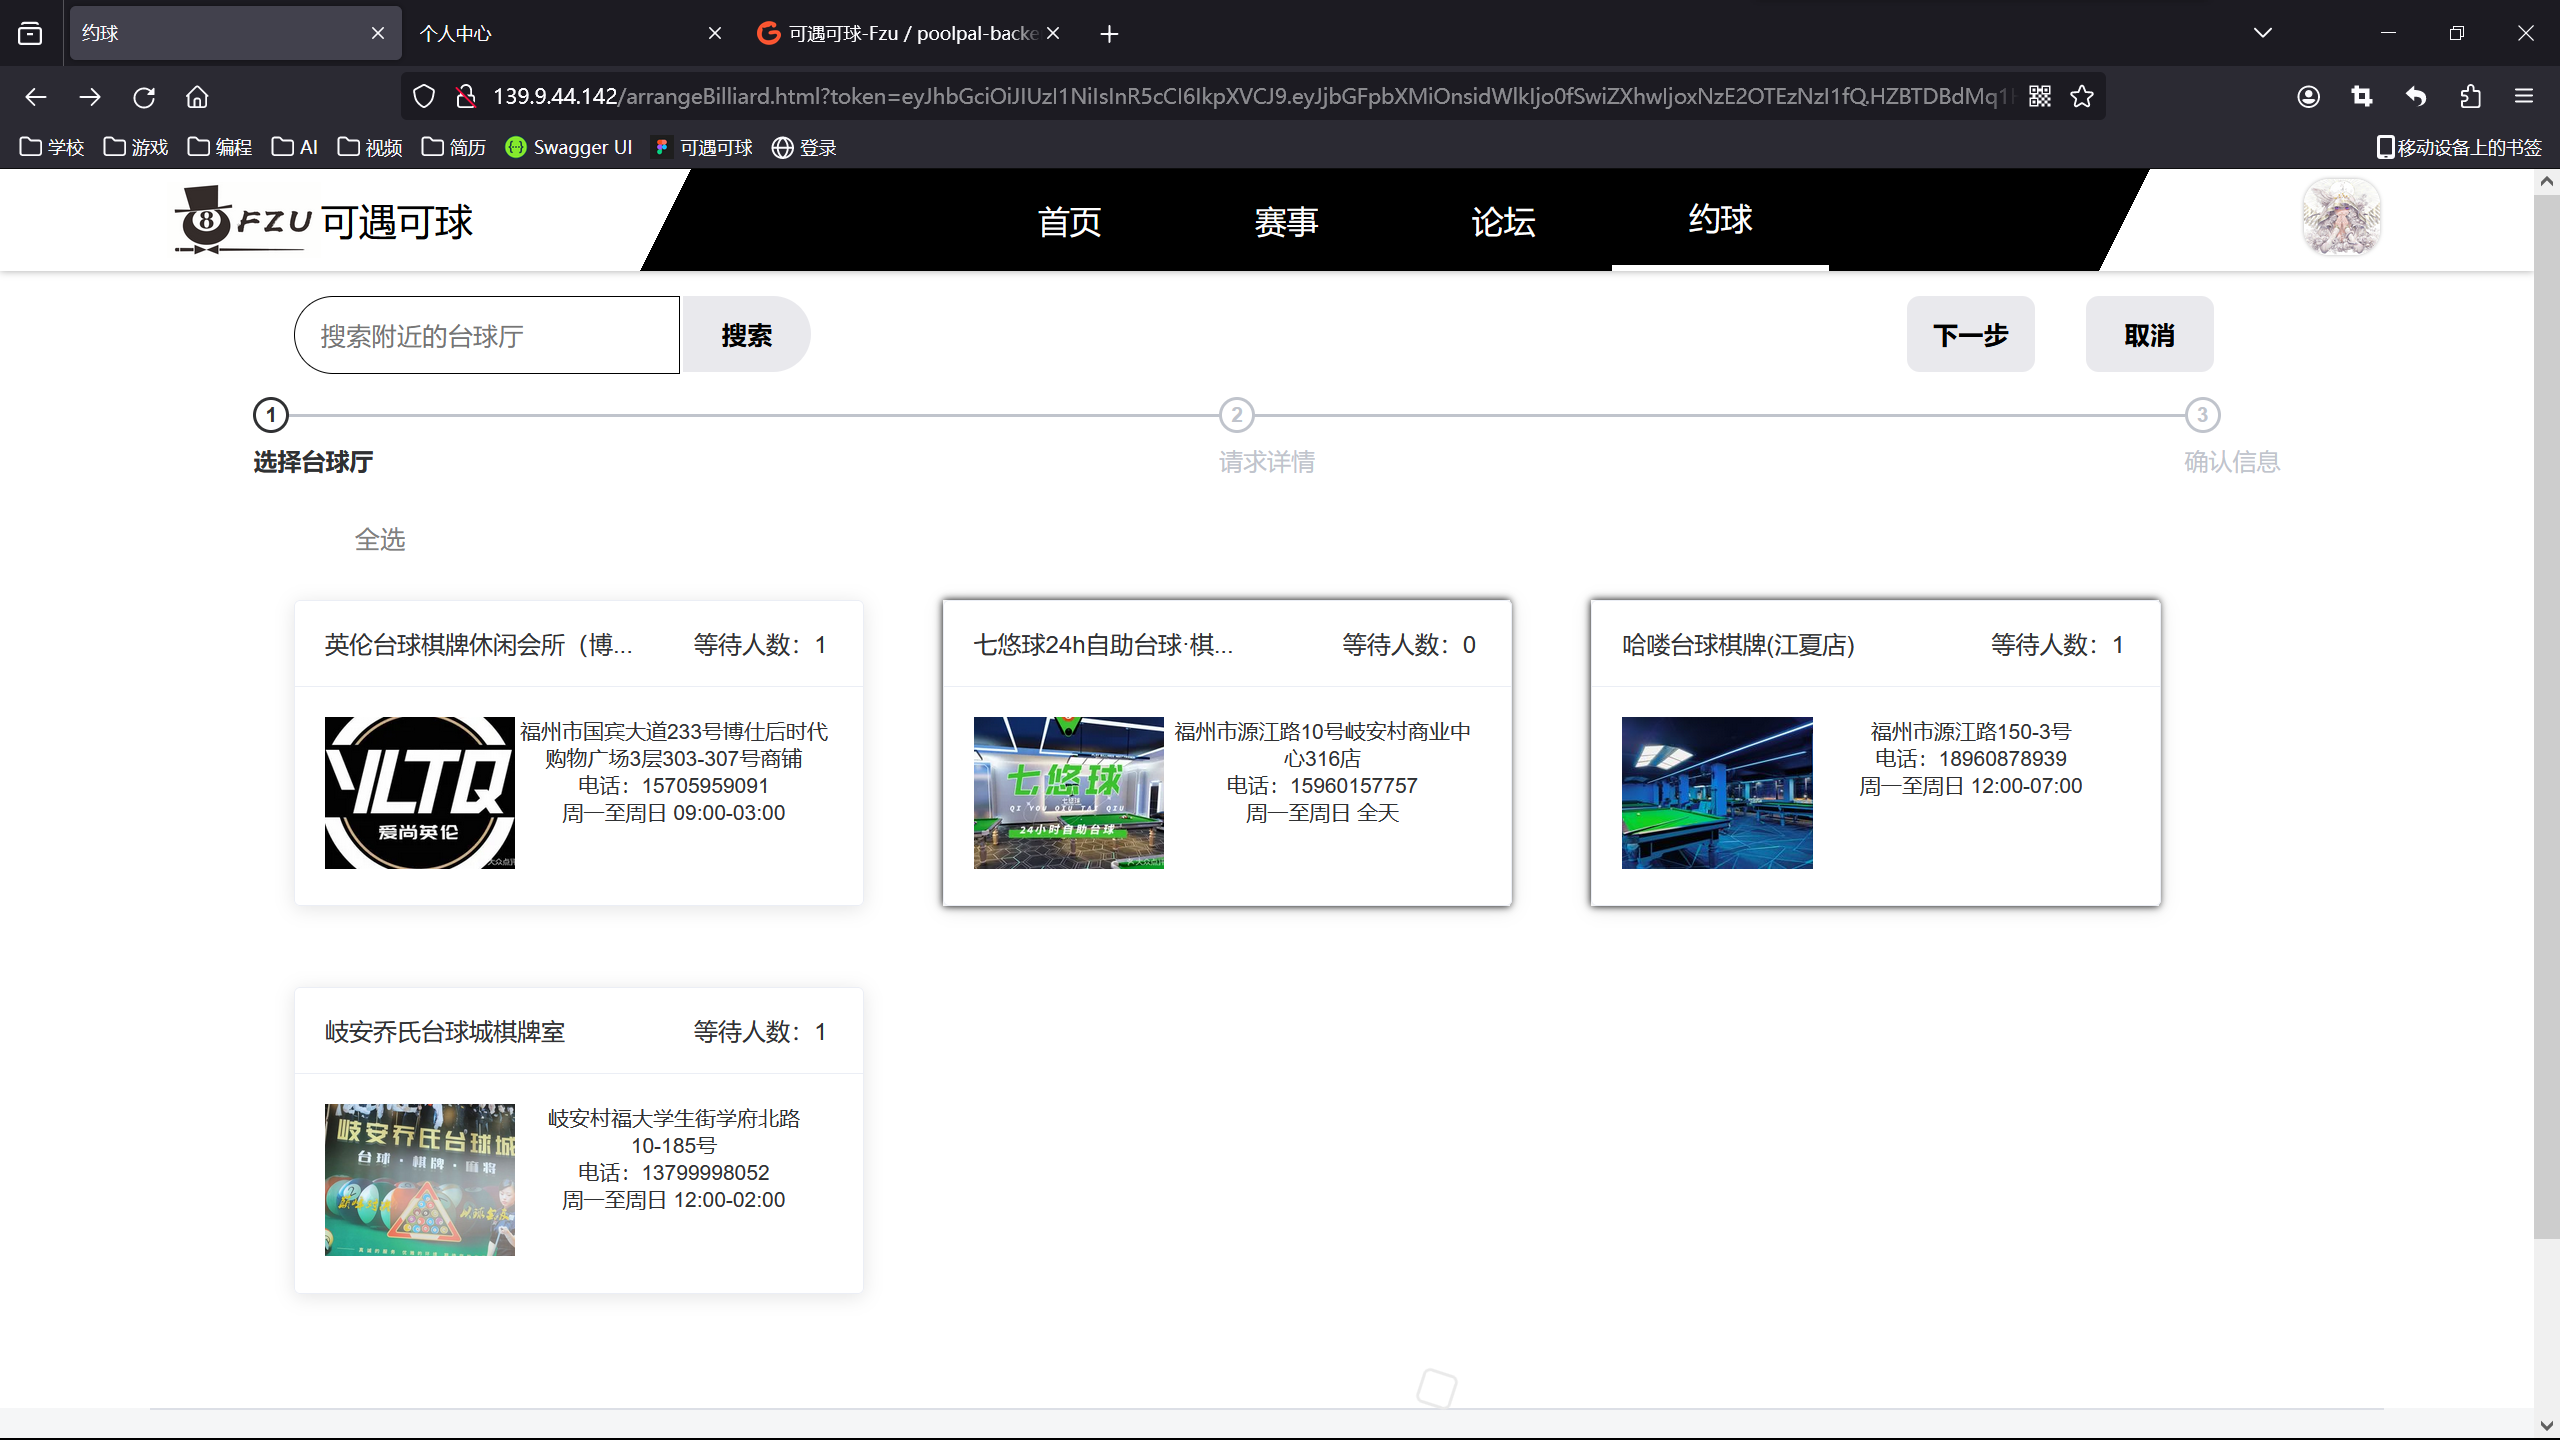The image size is (2560, 1440).
Task: Reload the current page
Action: (x=144, y=97)
